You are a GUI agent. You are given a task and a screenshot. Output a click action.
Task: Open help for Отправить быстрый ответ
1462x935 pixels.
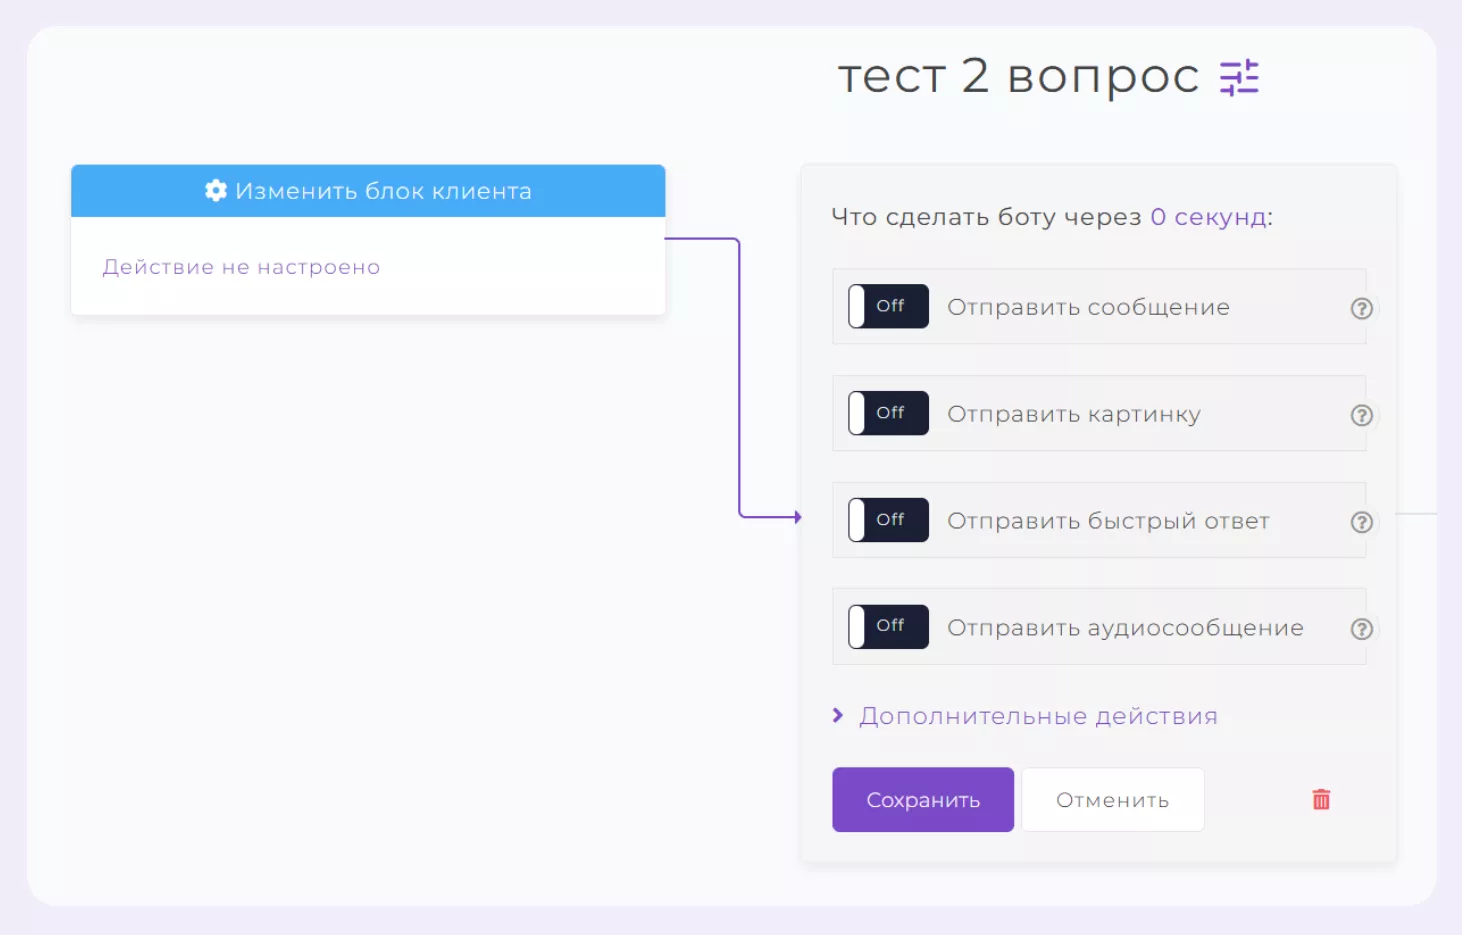1361,522
